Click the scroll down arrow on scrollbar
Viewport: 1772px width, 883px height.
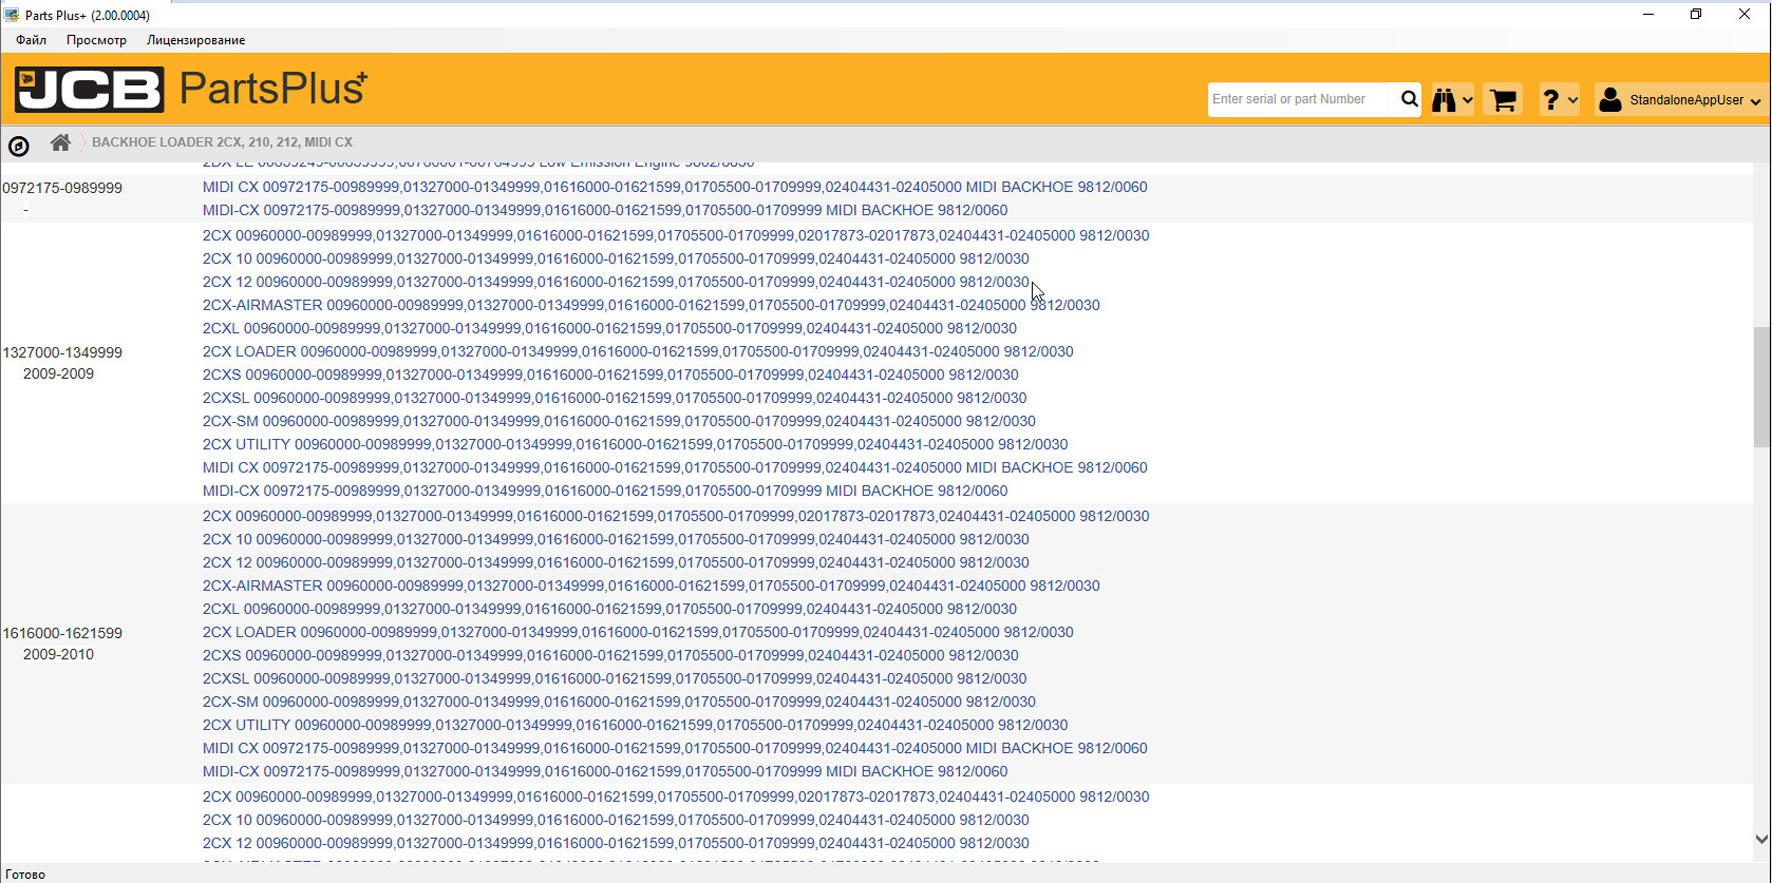tap(1761, 840)
